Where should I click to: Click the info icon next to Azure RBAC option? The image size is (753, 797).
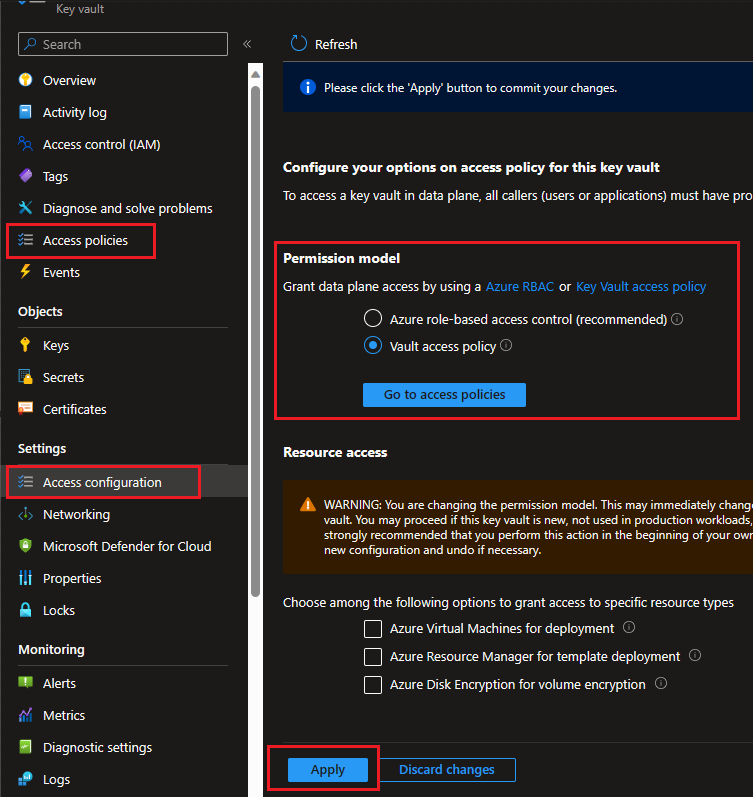coord(677,319)
